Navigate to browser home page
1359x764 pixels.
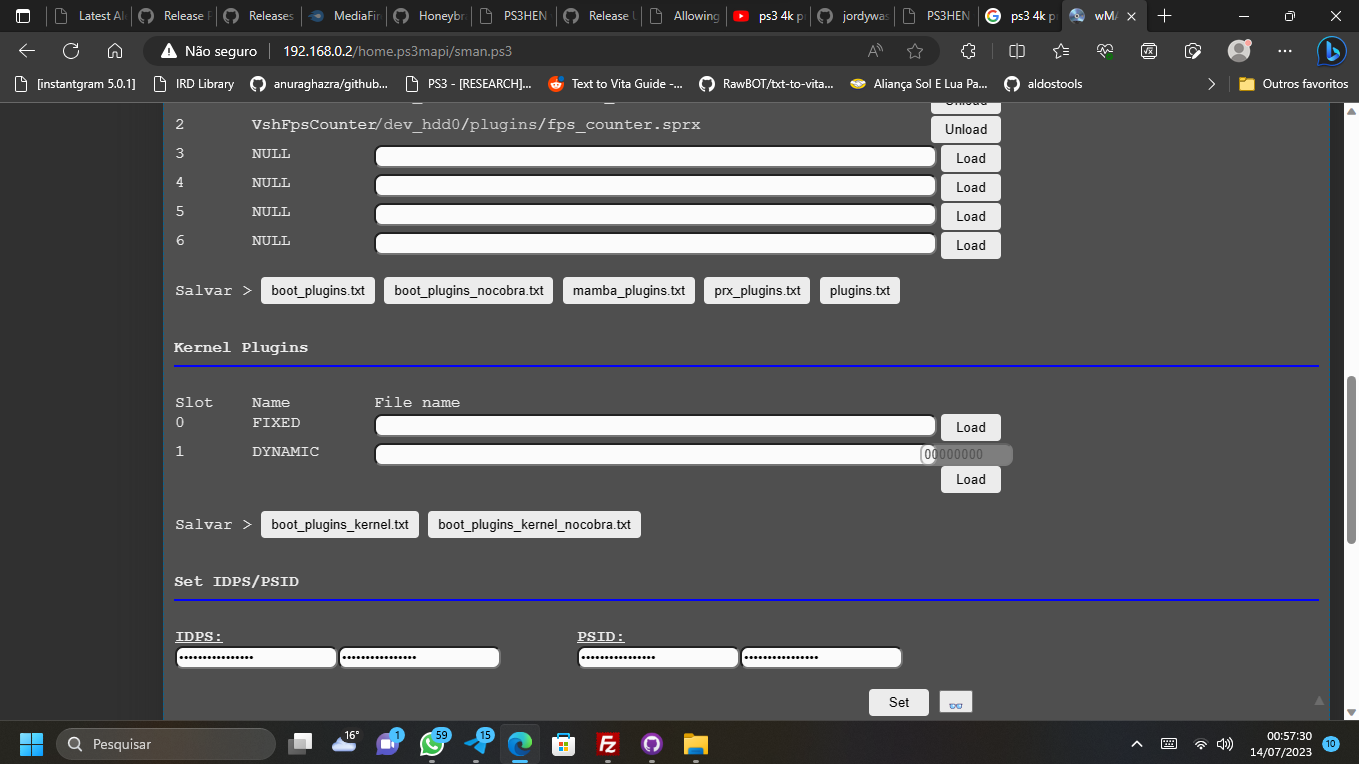(x=114, y=50)
